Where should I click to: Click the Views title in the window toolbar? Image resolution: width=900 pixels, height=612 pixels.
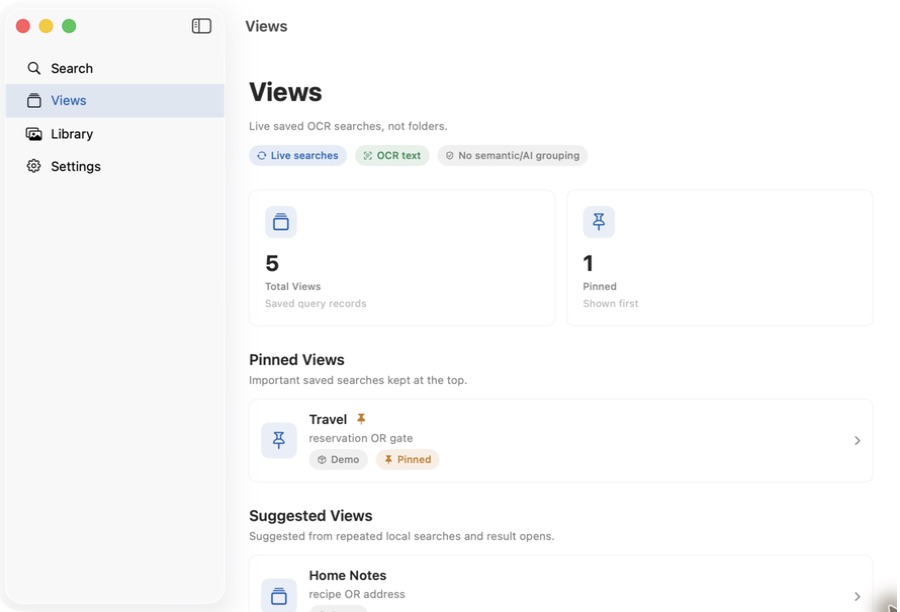[266, 26]
